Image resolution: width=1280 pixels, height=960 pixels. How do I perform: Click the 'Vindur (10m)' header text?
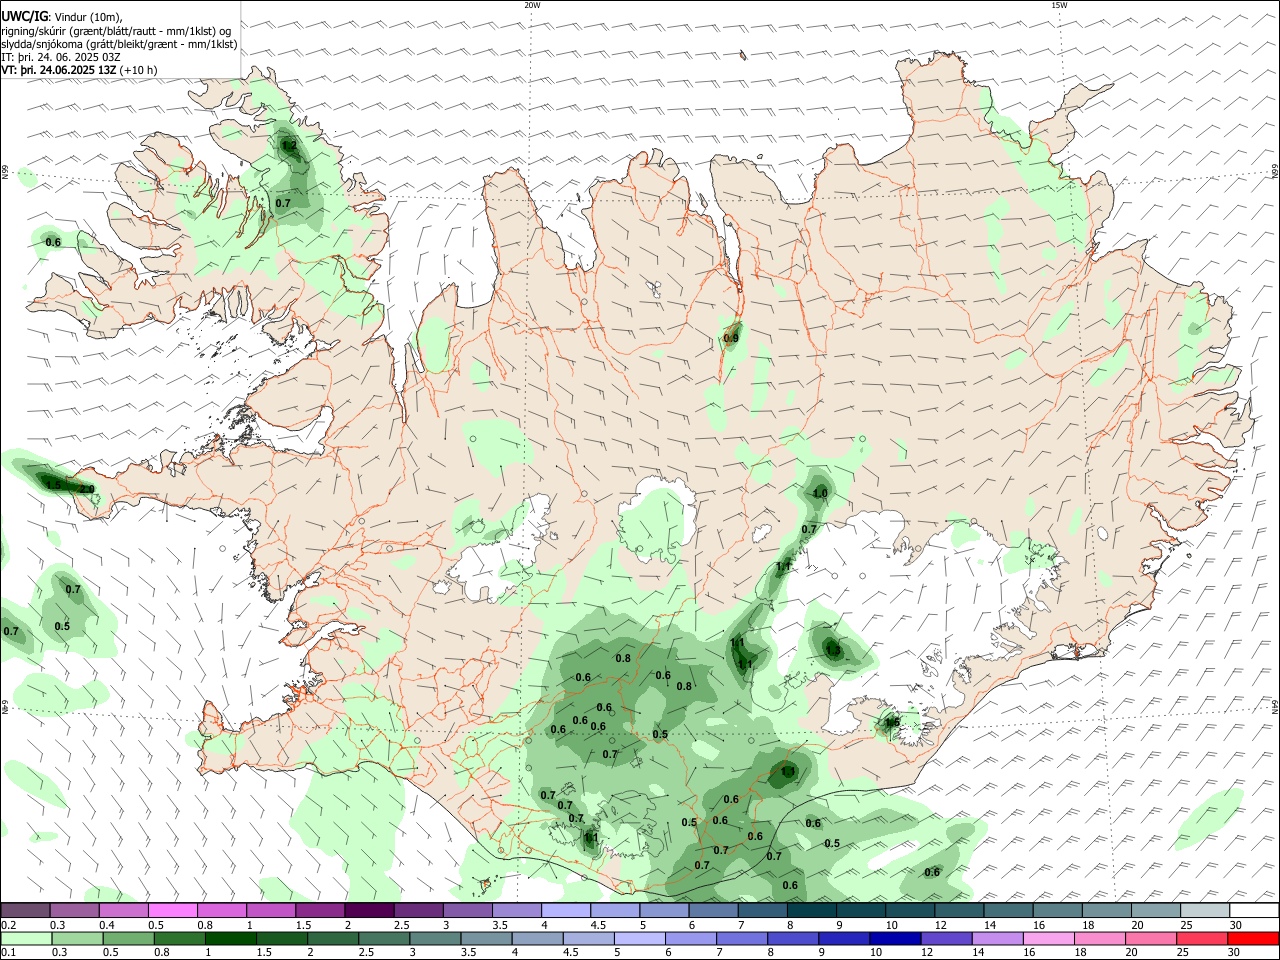coord(87,17)
